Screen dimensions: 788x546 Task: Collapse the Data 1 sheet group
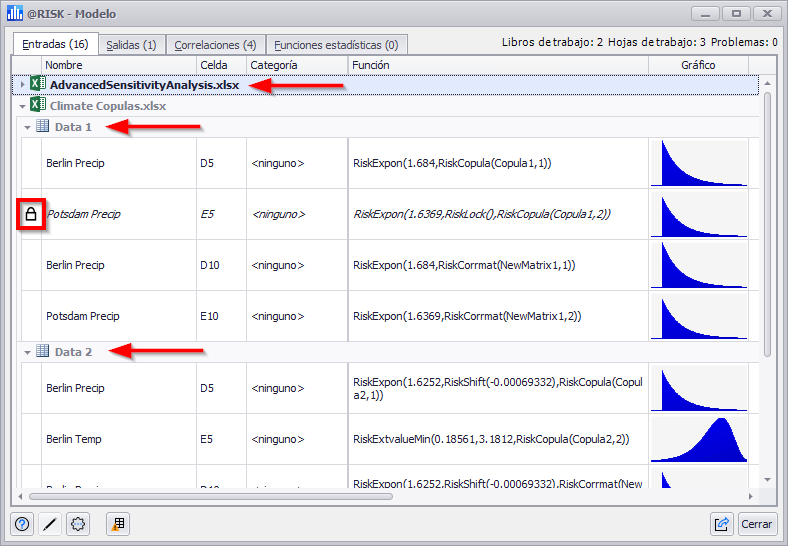point(28,127)
